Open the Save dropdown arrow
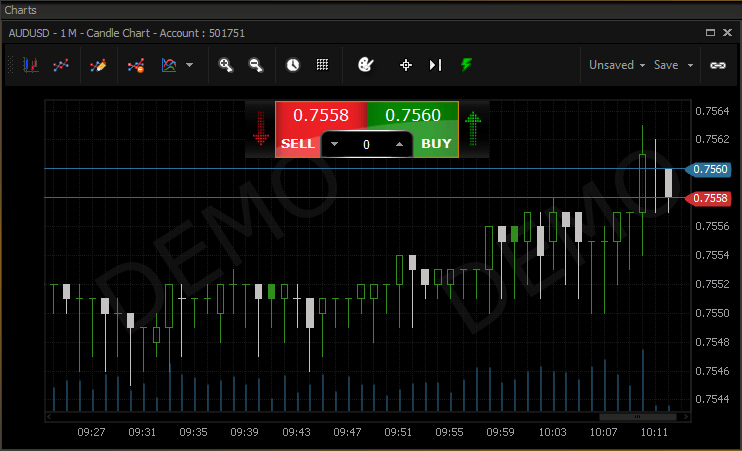This screenshot has width=742, height=451. pyautogui.click(x=690, y=65)
